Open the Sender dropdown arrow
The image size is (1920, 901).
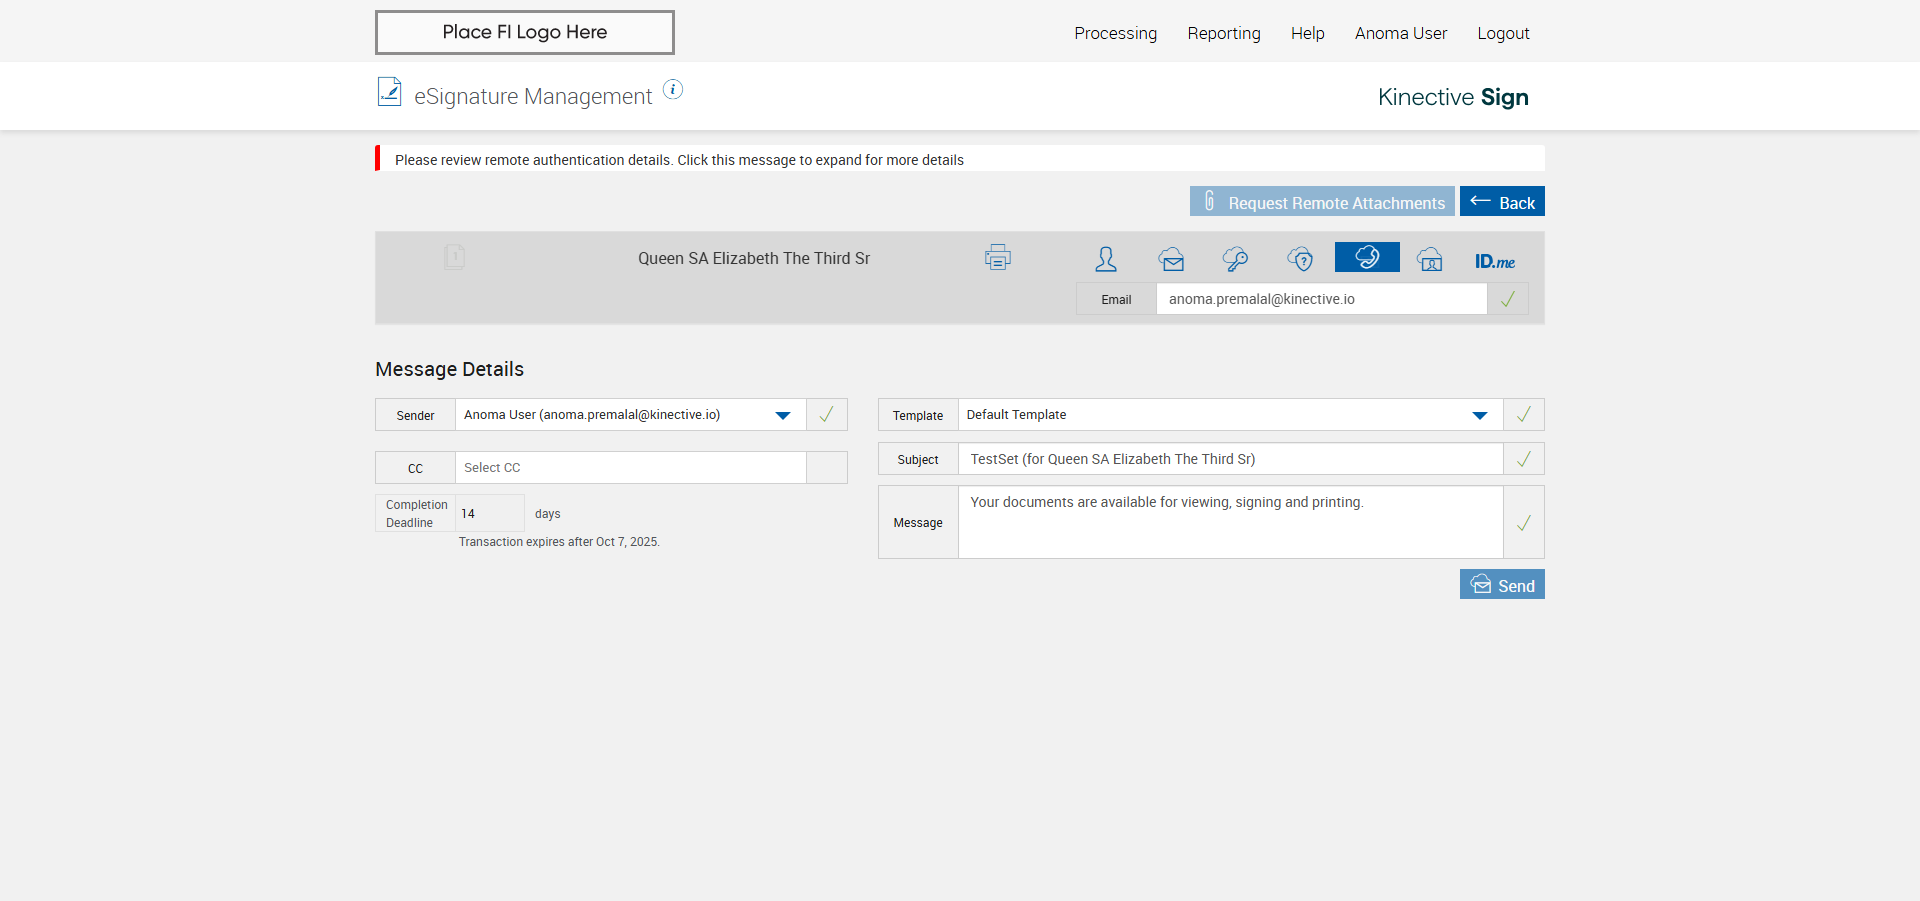pos(783,415)
